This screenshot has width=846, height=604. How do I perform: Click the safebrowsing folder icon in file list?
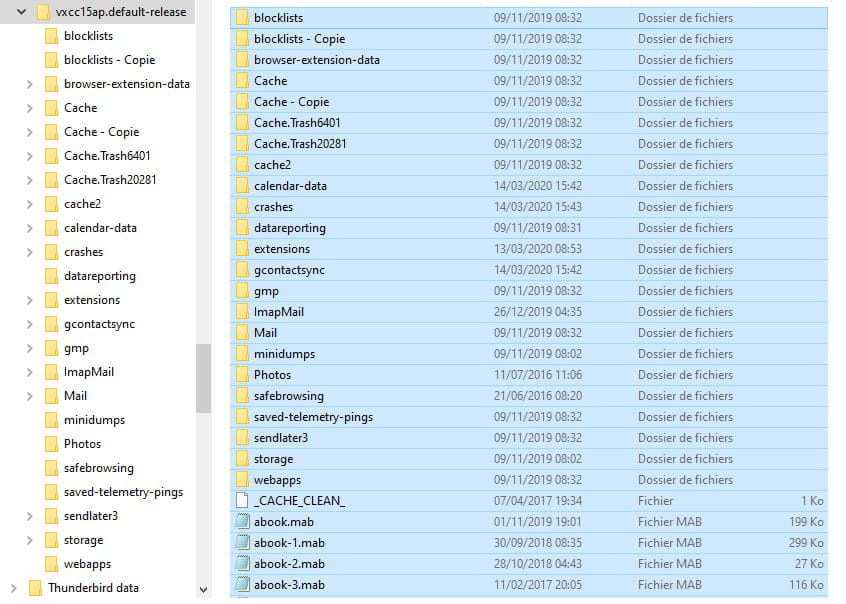click(242, 397)
